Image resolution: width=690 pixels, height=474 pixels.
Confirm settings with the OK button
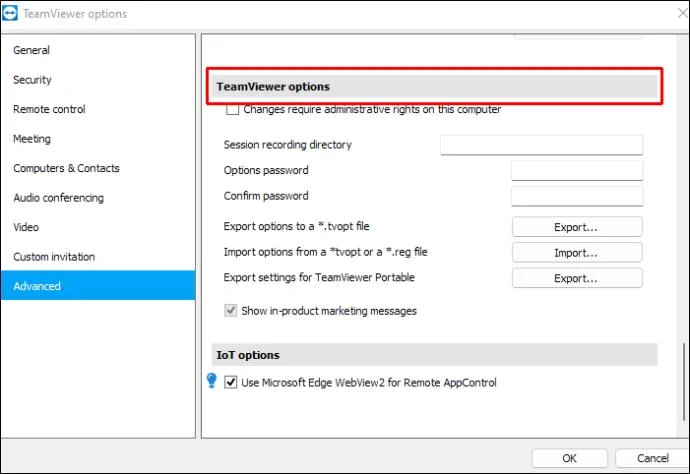(569, 458)
